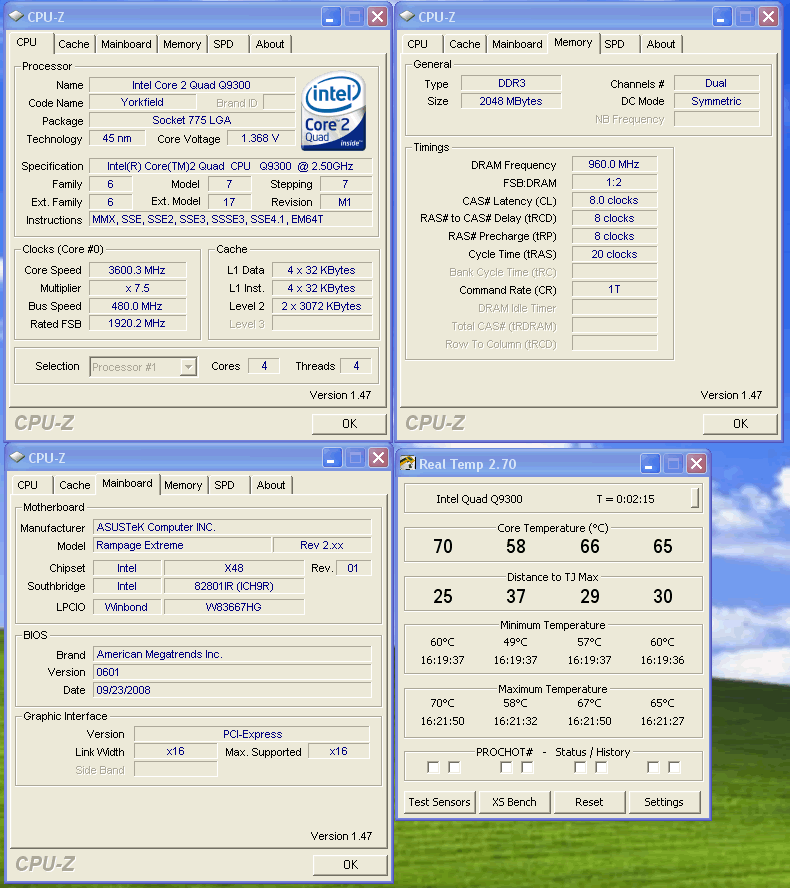Click the 480.0 MHz bus speed value
Screen dimensions: 790x888
[138, 306]
